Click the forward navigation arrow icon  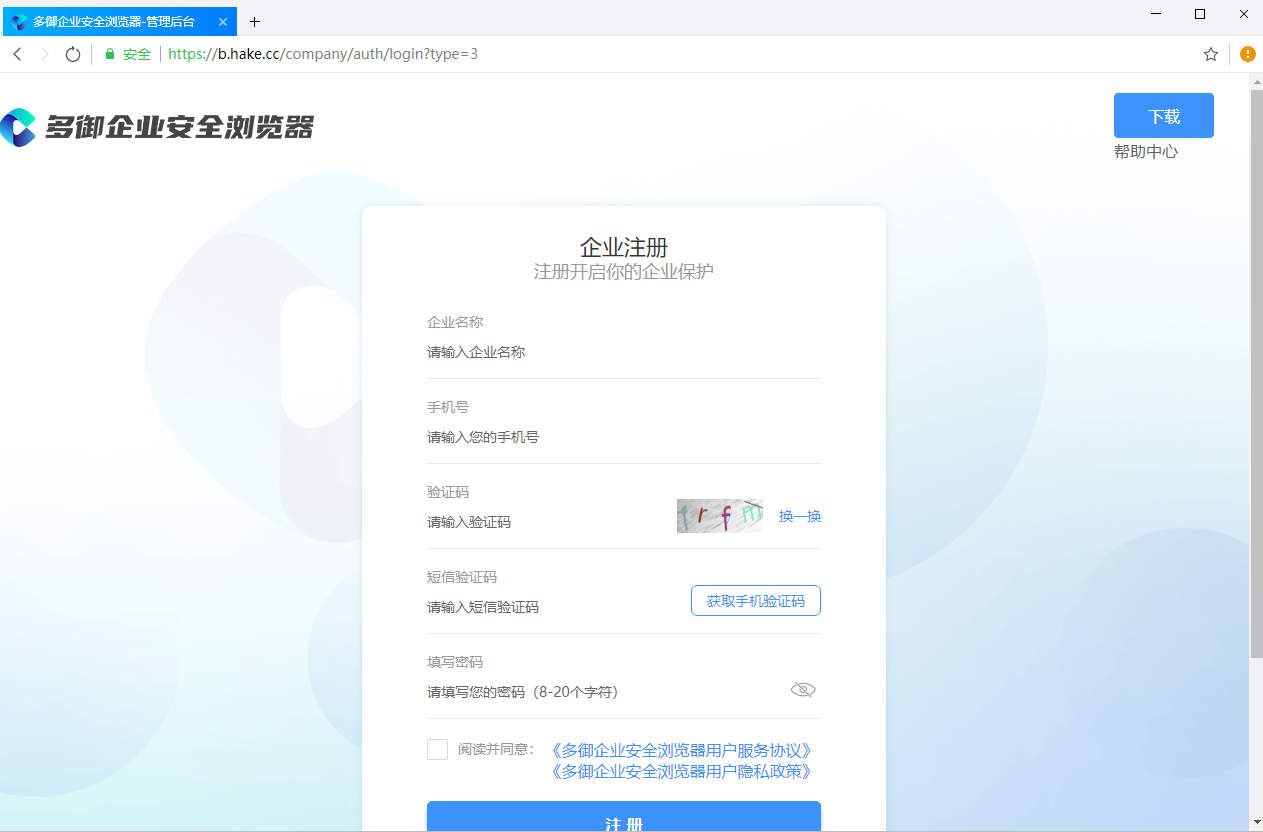[x=44, y=54]
